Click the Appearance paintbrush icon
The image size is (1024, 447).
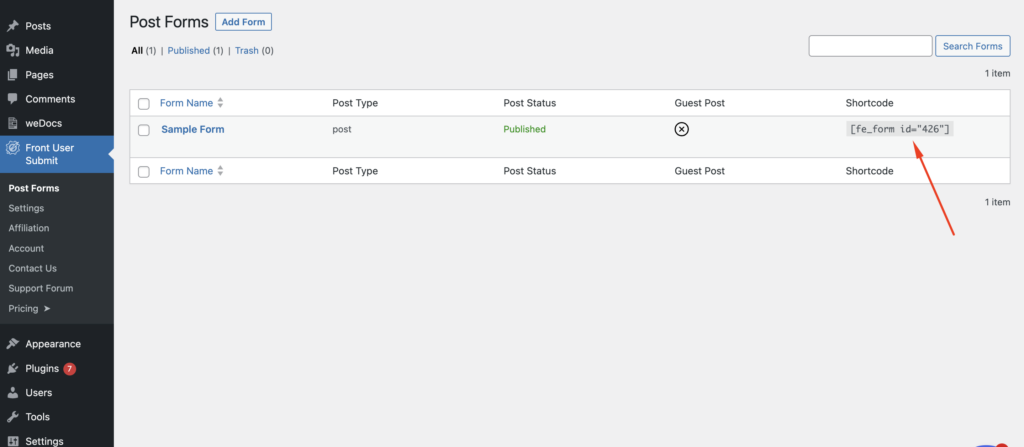point(12,344)
